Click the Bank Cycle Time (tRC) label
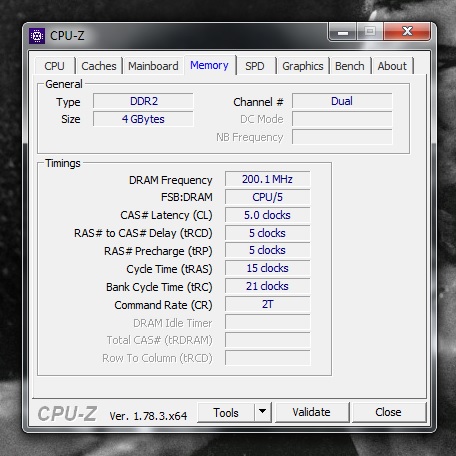 point(159,287)
